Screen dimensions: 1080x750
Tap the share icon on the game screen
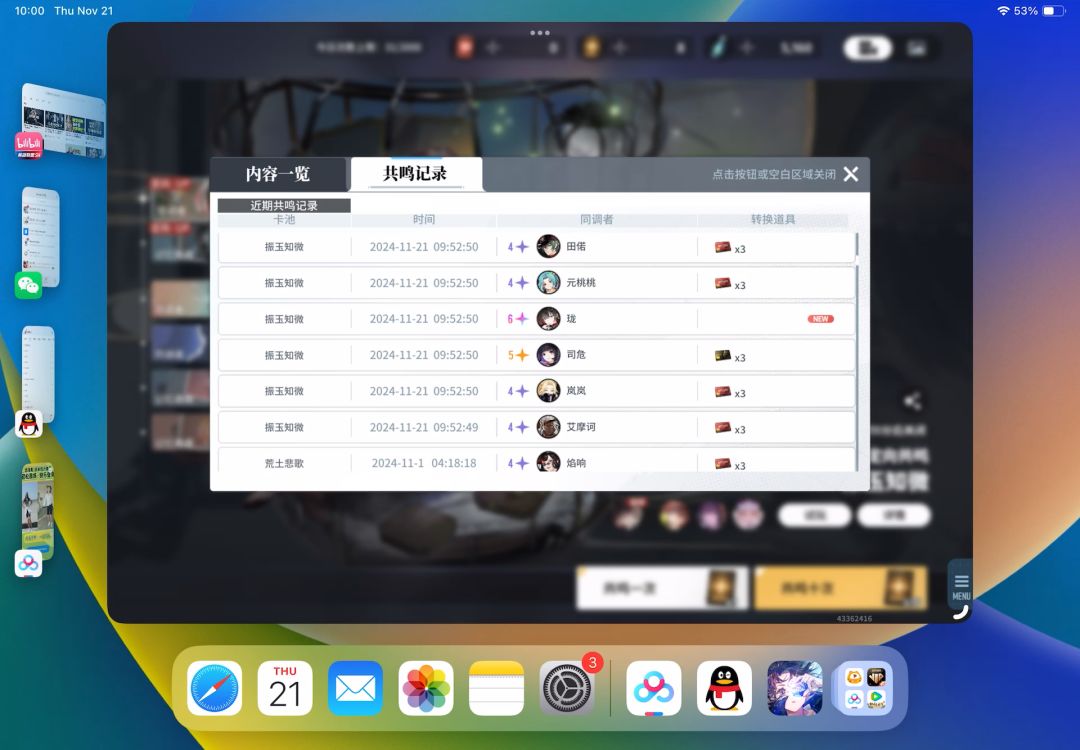pyautogui.click(x=913, y=401)
